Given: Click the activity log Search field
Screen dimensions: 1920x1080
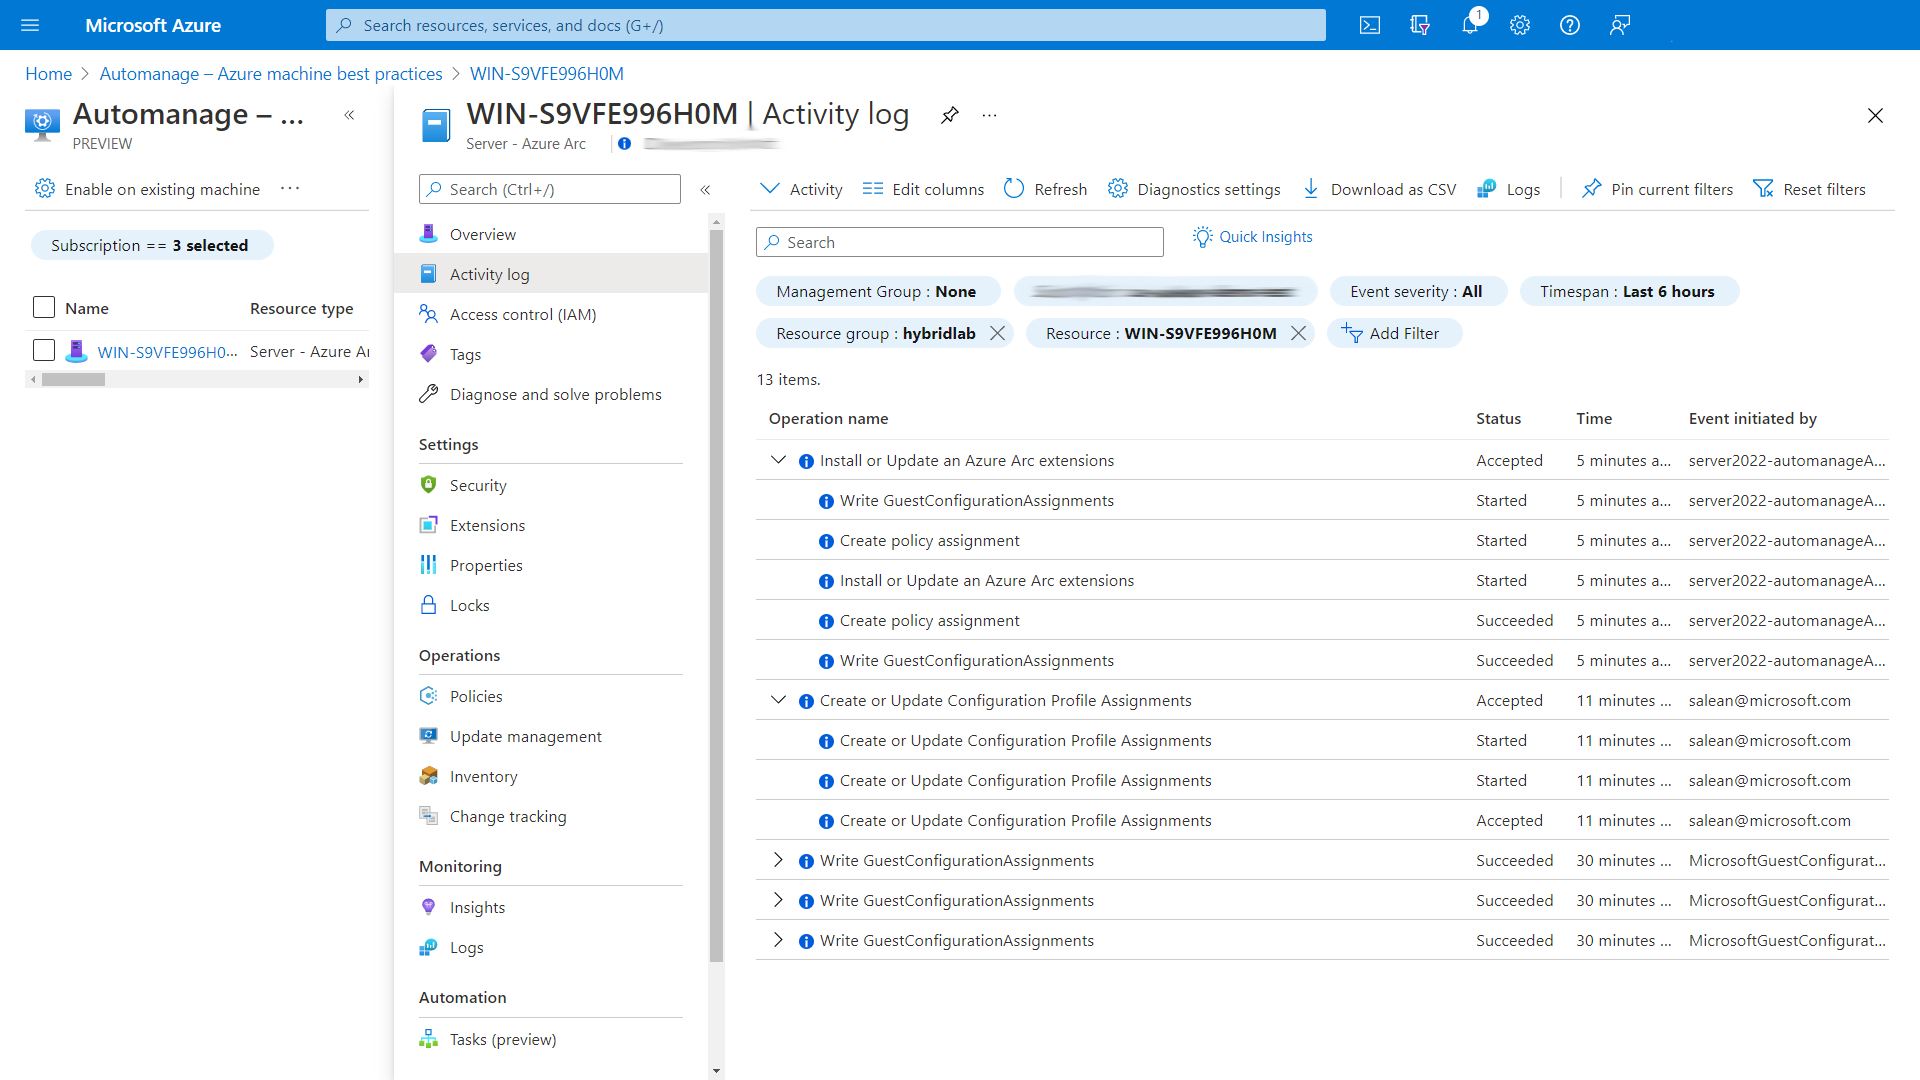Looking at the screenshot, I should click(960, 242).
